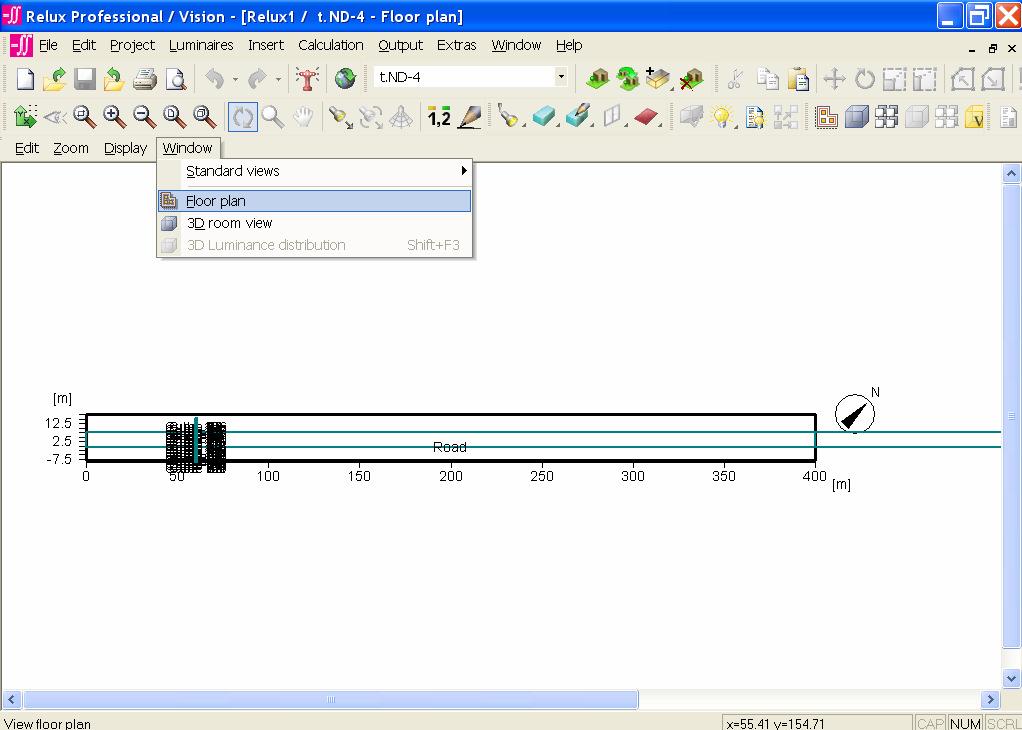Click the horizontal scrollbar right arrow

point(990,699)
